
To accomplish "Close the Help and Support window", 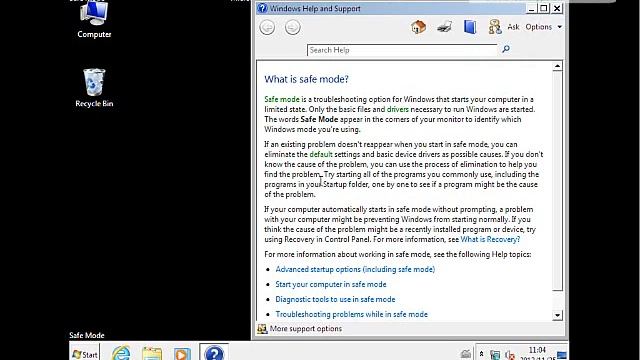I will (x=557, y=9).
